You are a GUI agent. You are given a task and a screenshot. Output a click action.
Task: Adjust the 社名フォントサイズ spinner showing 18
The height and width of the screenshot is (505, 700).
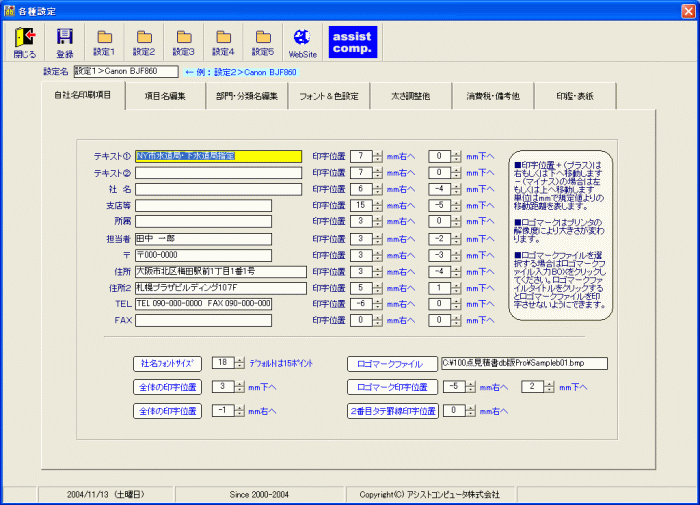[240, 363]
